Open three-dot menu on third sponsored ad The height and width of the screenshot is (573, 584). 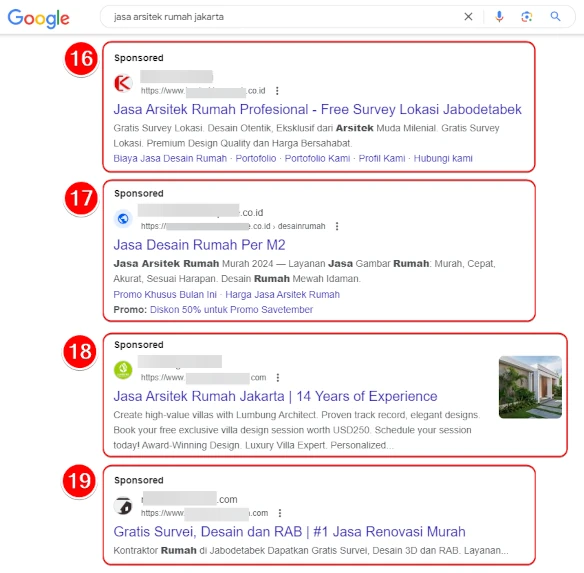(278, 378)
